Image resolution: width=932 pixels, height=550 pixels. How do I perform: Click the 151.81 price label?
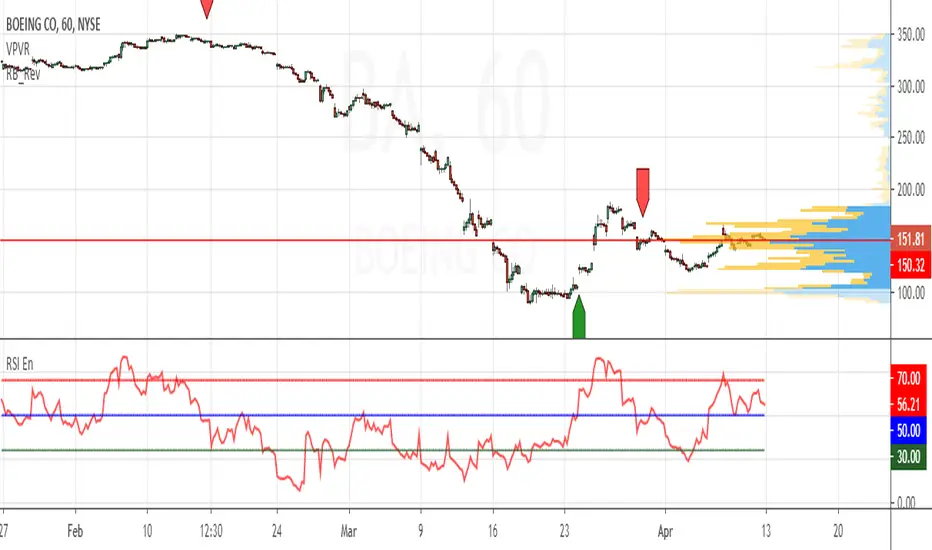coord(910,239)
